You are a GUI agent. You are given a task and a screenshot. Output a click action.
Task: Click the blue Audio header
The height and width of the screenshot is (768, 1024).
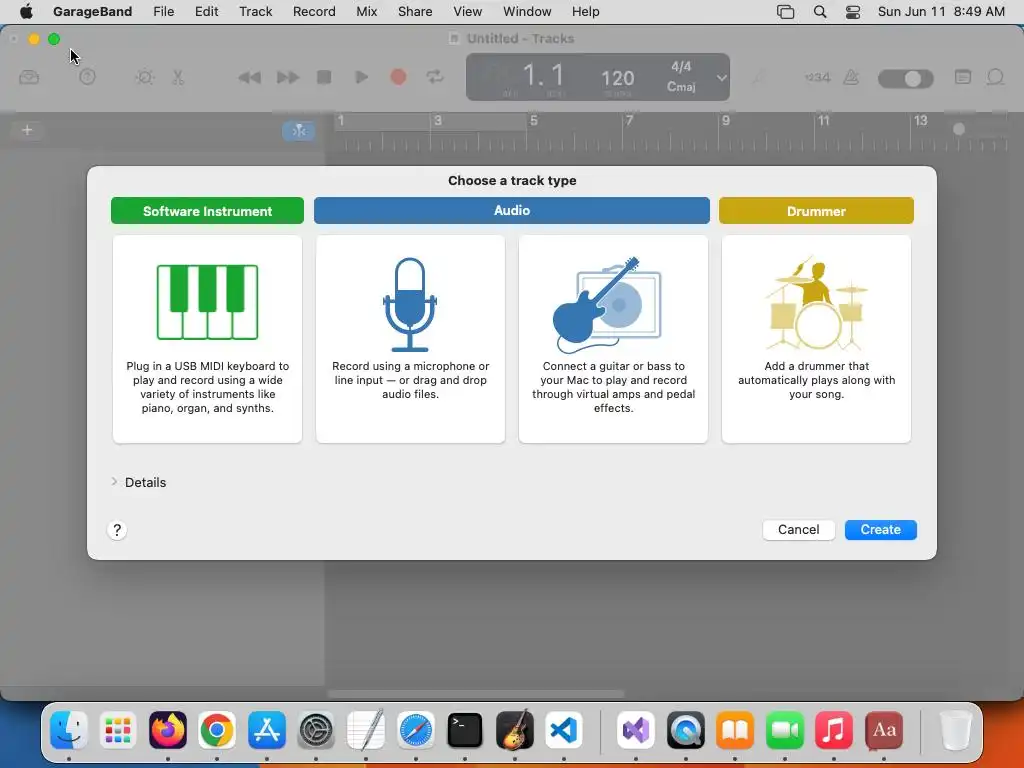(x=511, y=210)
